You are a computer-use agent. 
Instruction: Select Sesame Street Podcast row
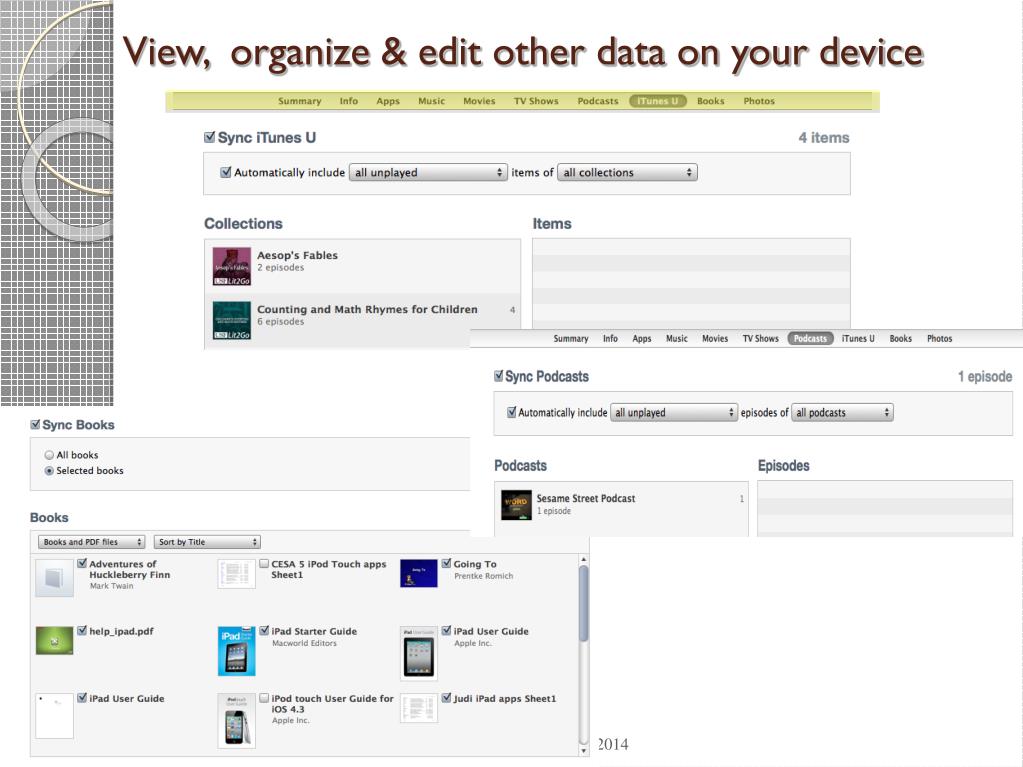pyautogui.click(x=621, y=505)
